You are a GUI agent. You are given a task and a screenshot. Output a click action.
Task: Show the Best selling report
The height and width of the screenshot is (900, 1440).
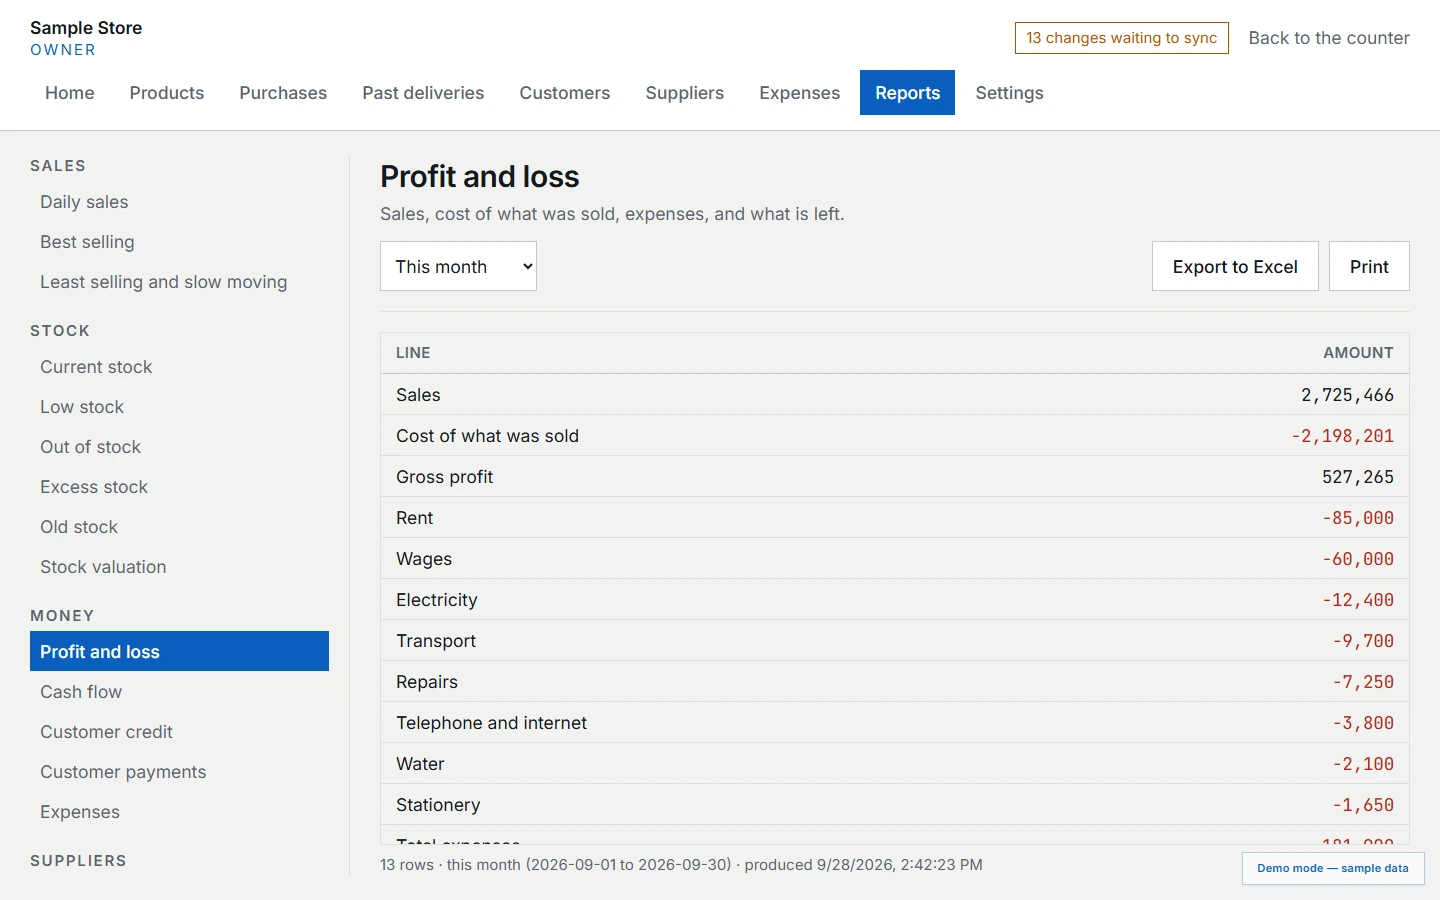point(180,242)
